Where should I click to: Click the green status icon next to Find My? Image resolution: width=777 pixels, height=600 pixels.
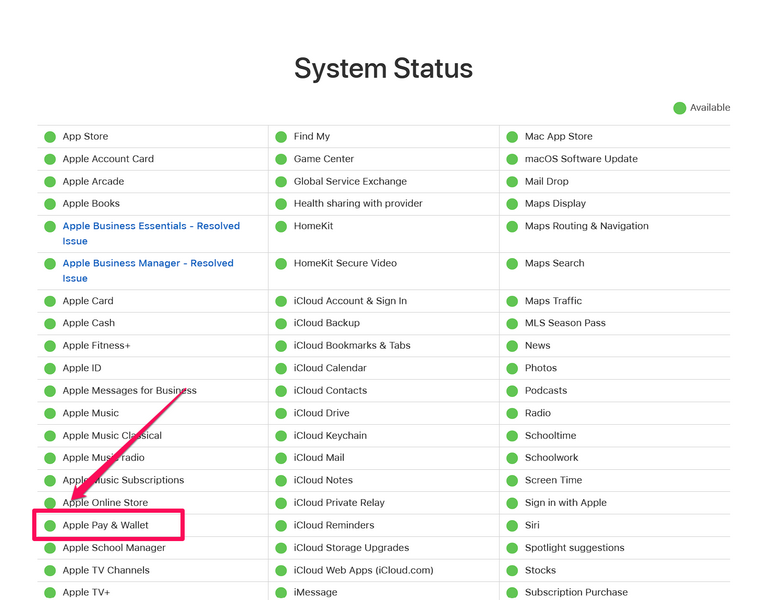281,137
